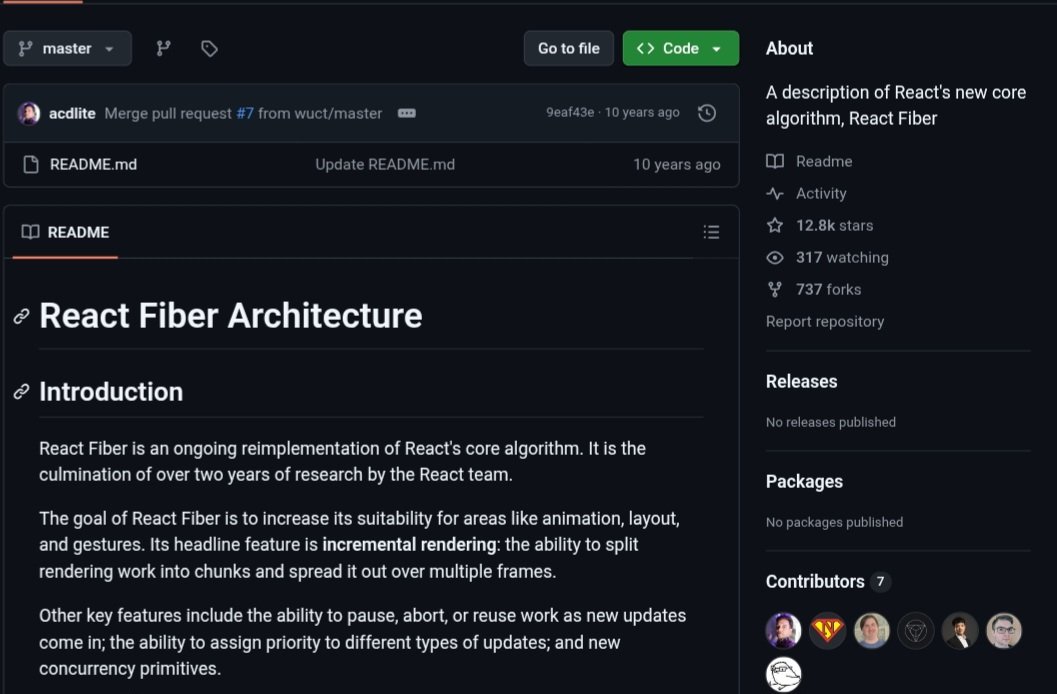Click the 'No releases published' text
This screenshot has width=1057, height=694.
click(x=830, y=422)
